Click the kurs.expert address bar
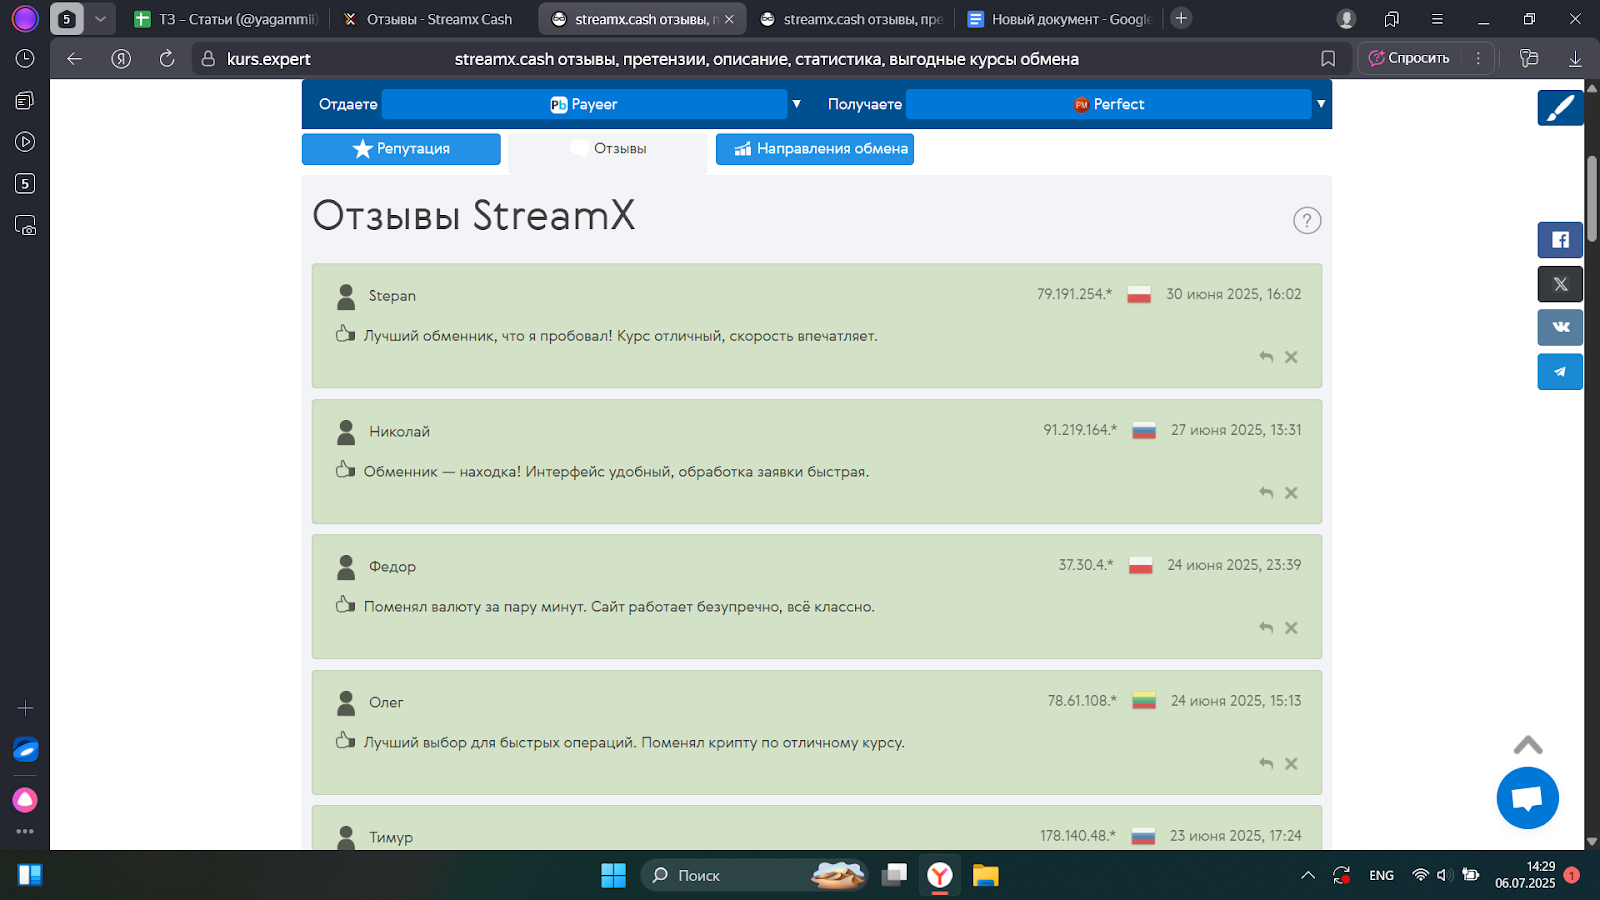 click(269, 59)
